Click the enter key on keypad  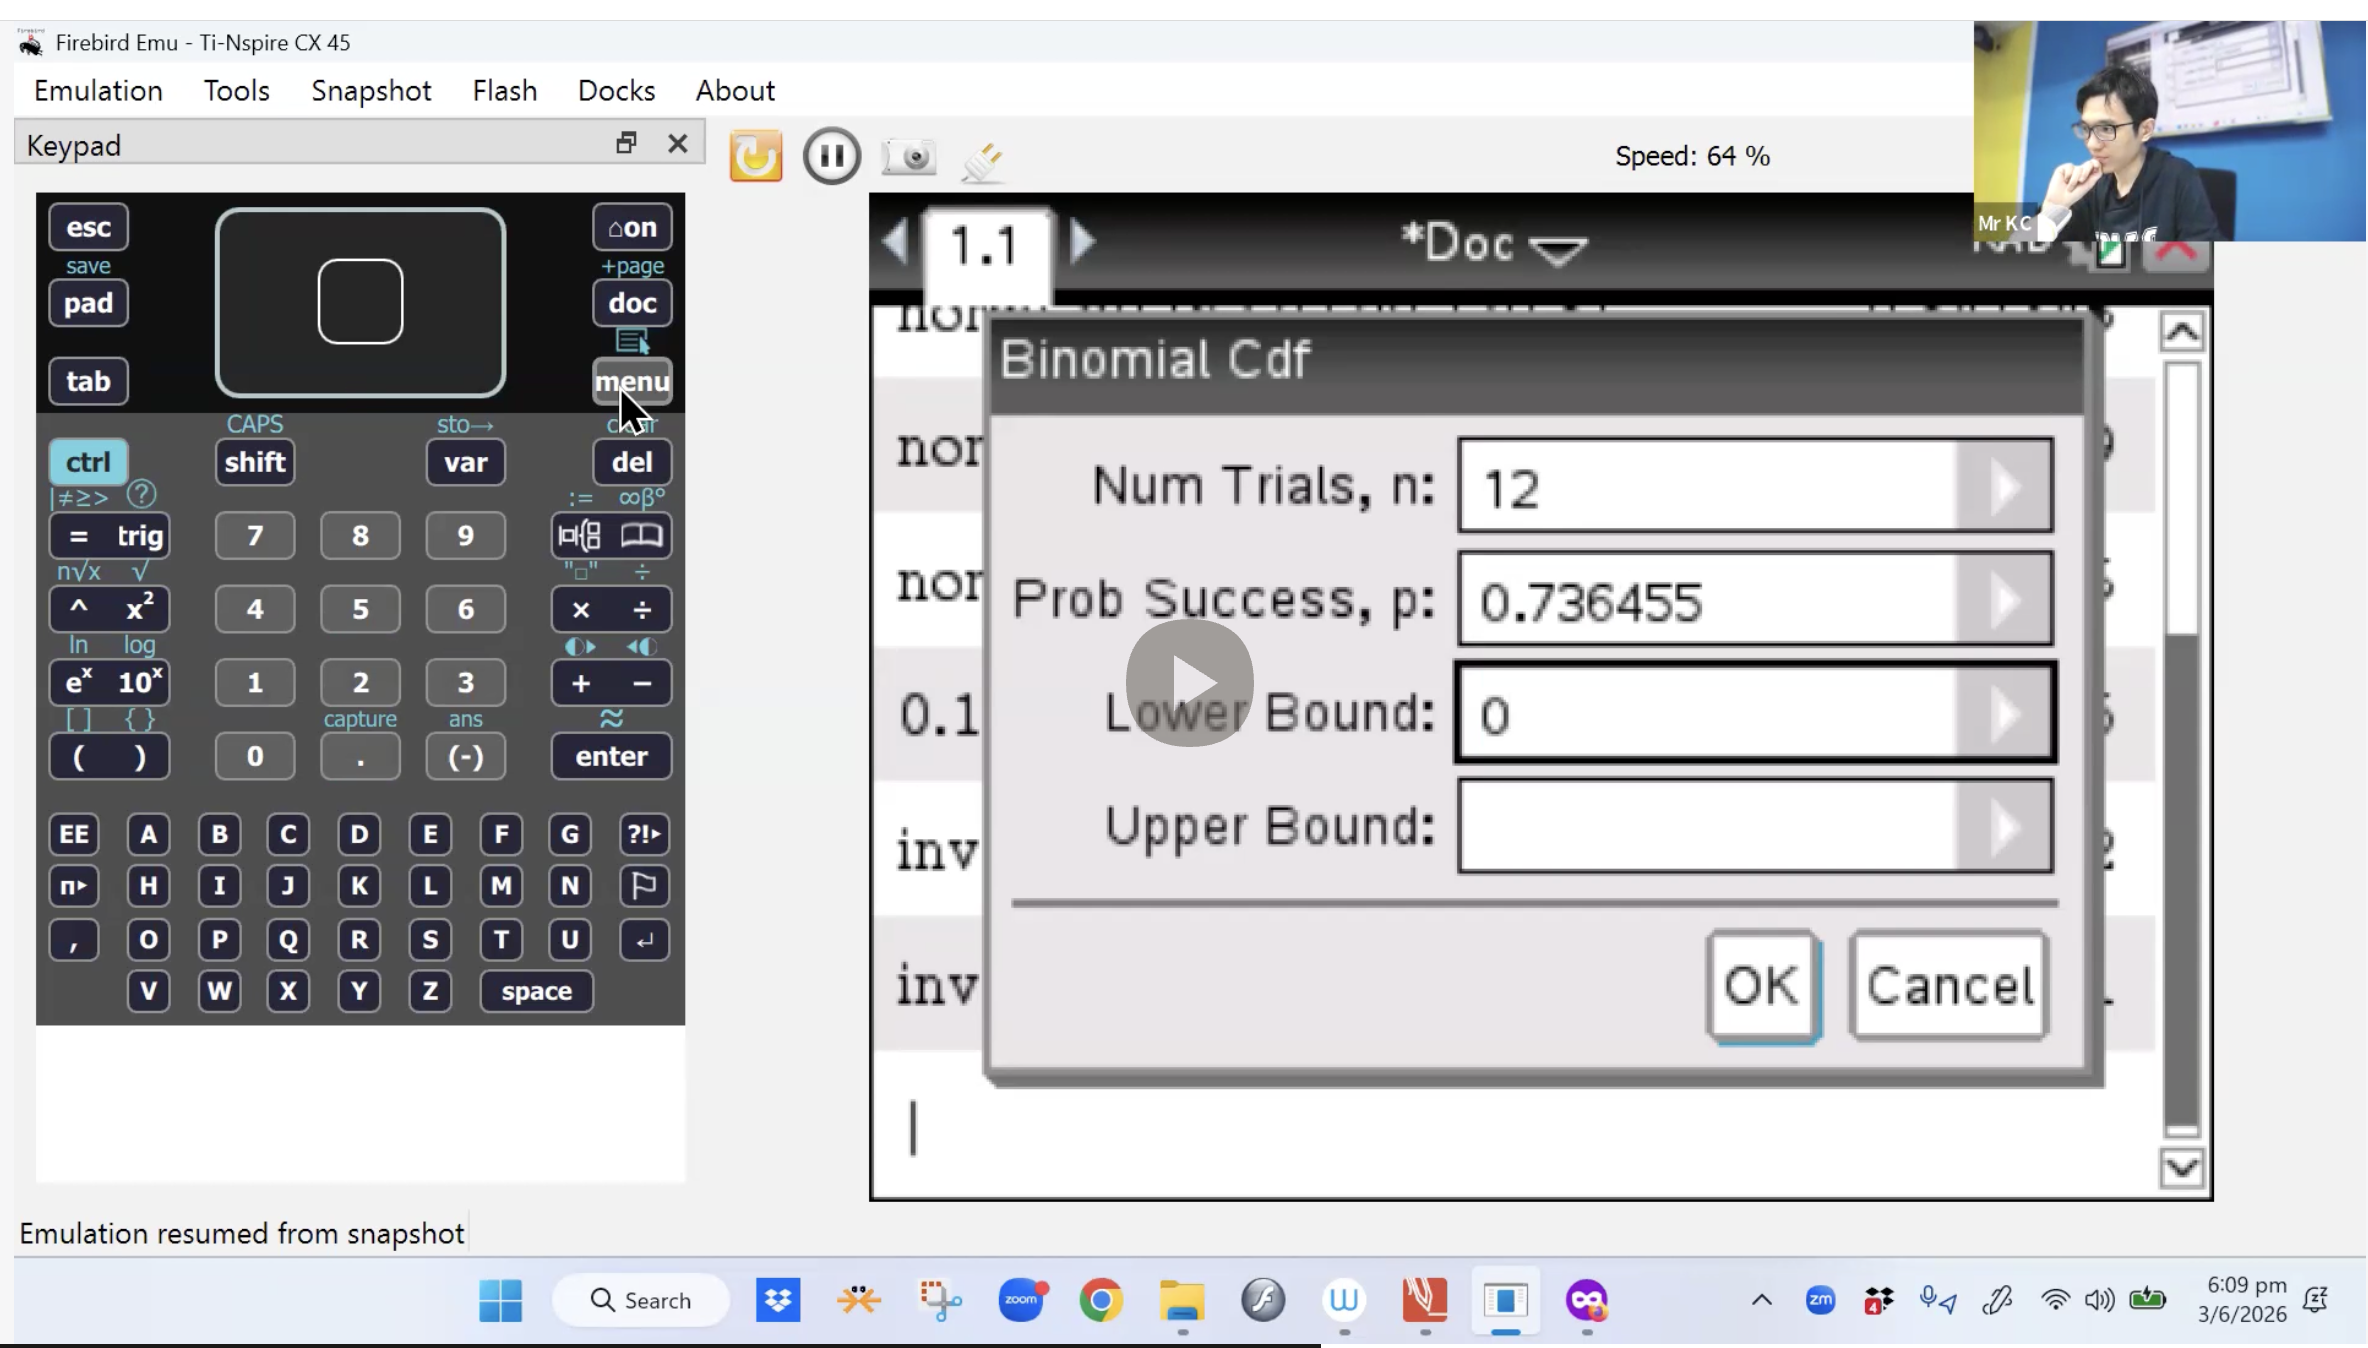click(611, 756)
